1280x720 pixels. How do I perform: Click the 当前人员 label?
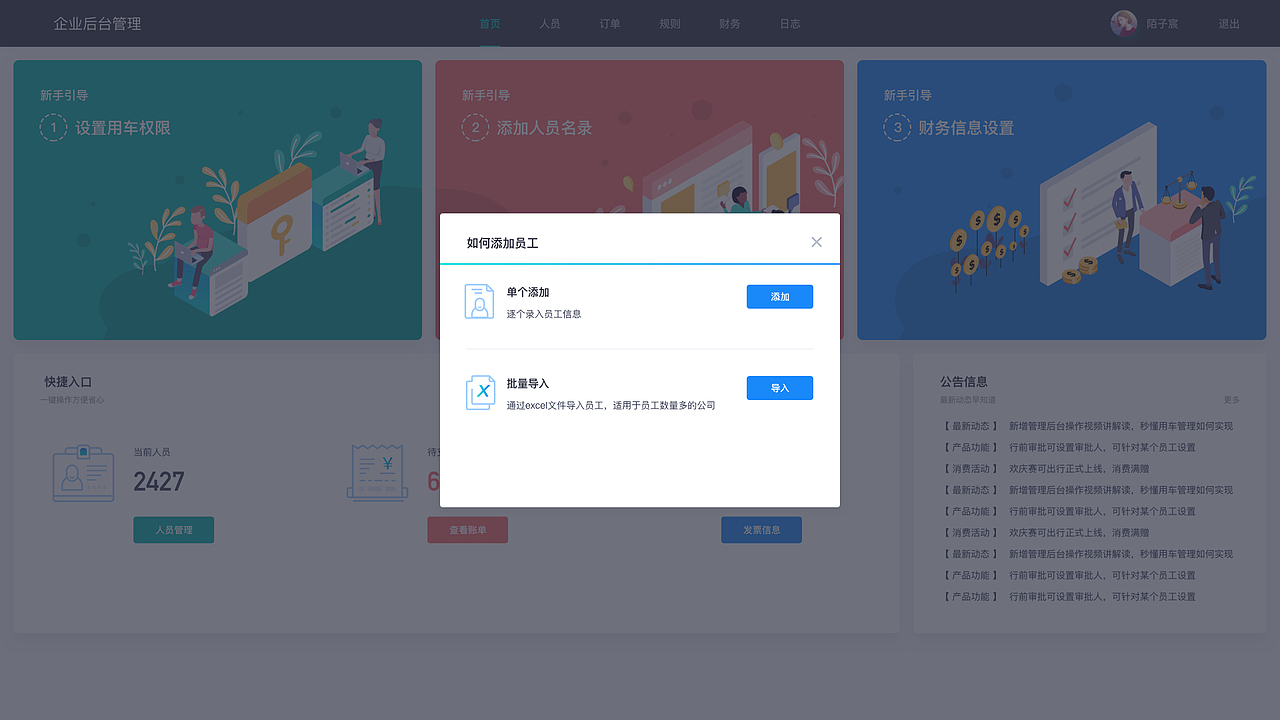[152, 452]
